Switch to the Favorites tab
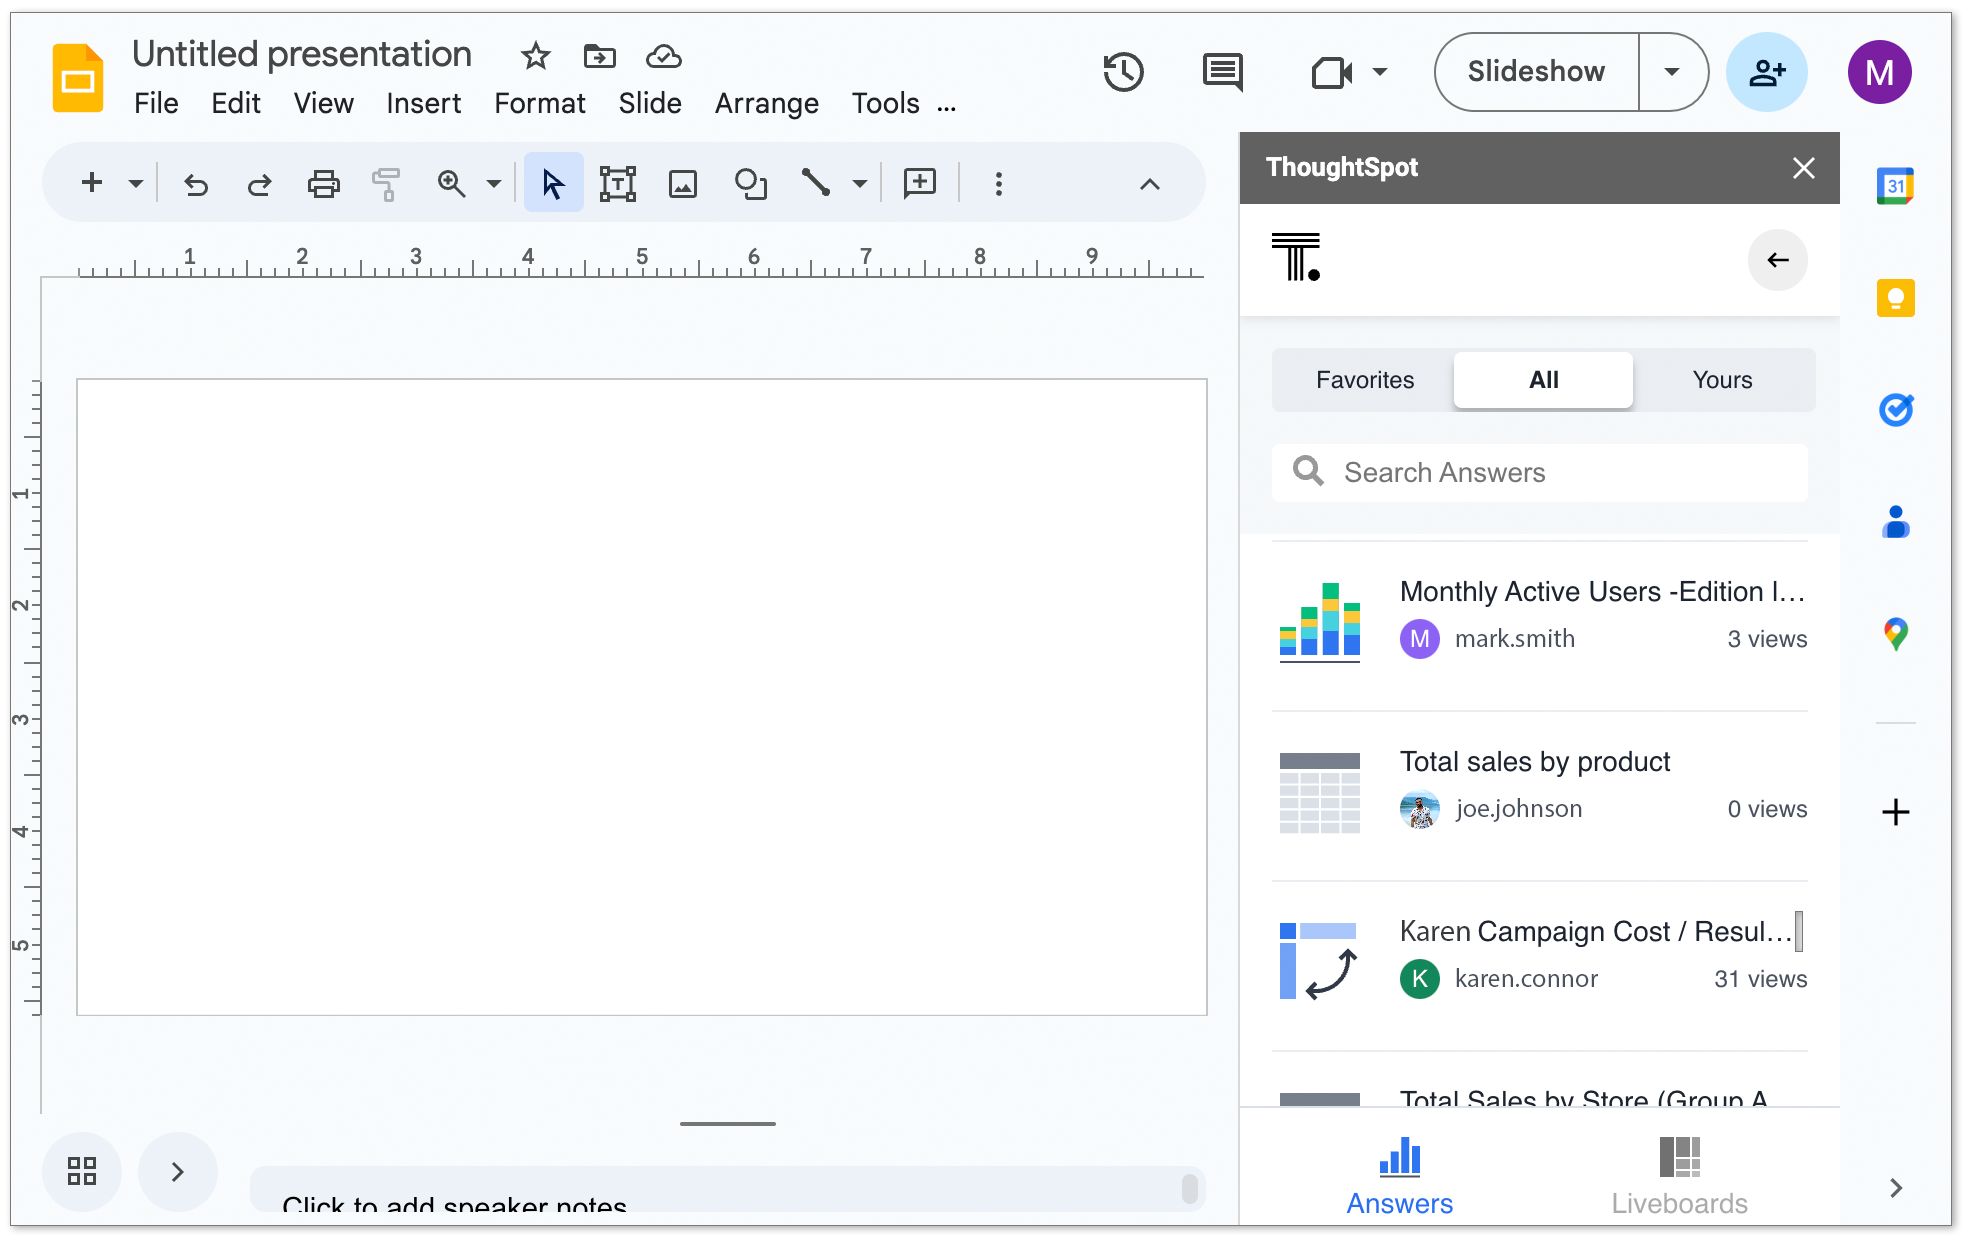The image size is (1972, 1245). click(x=1364, y=380)
